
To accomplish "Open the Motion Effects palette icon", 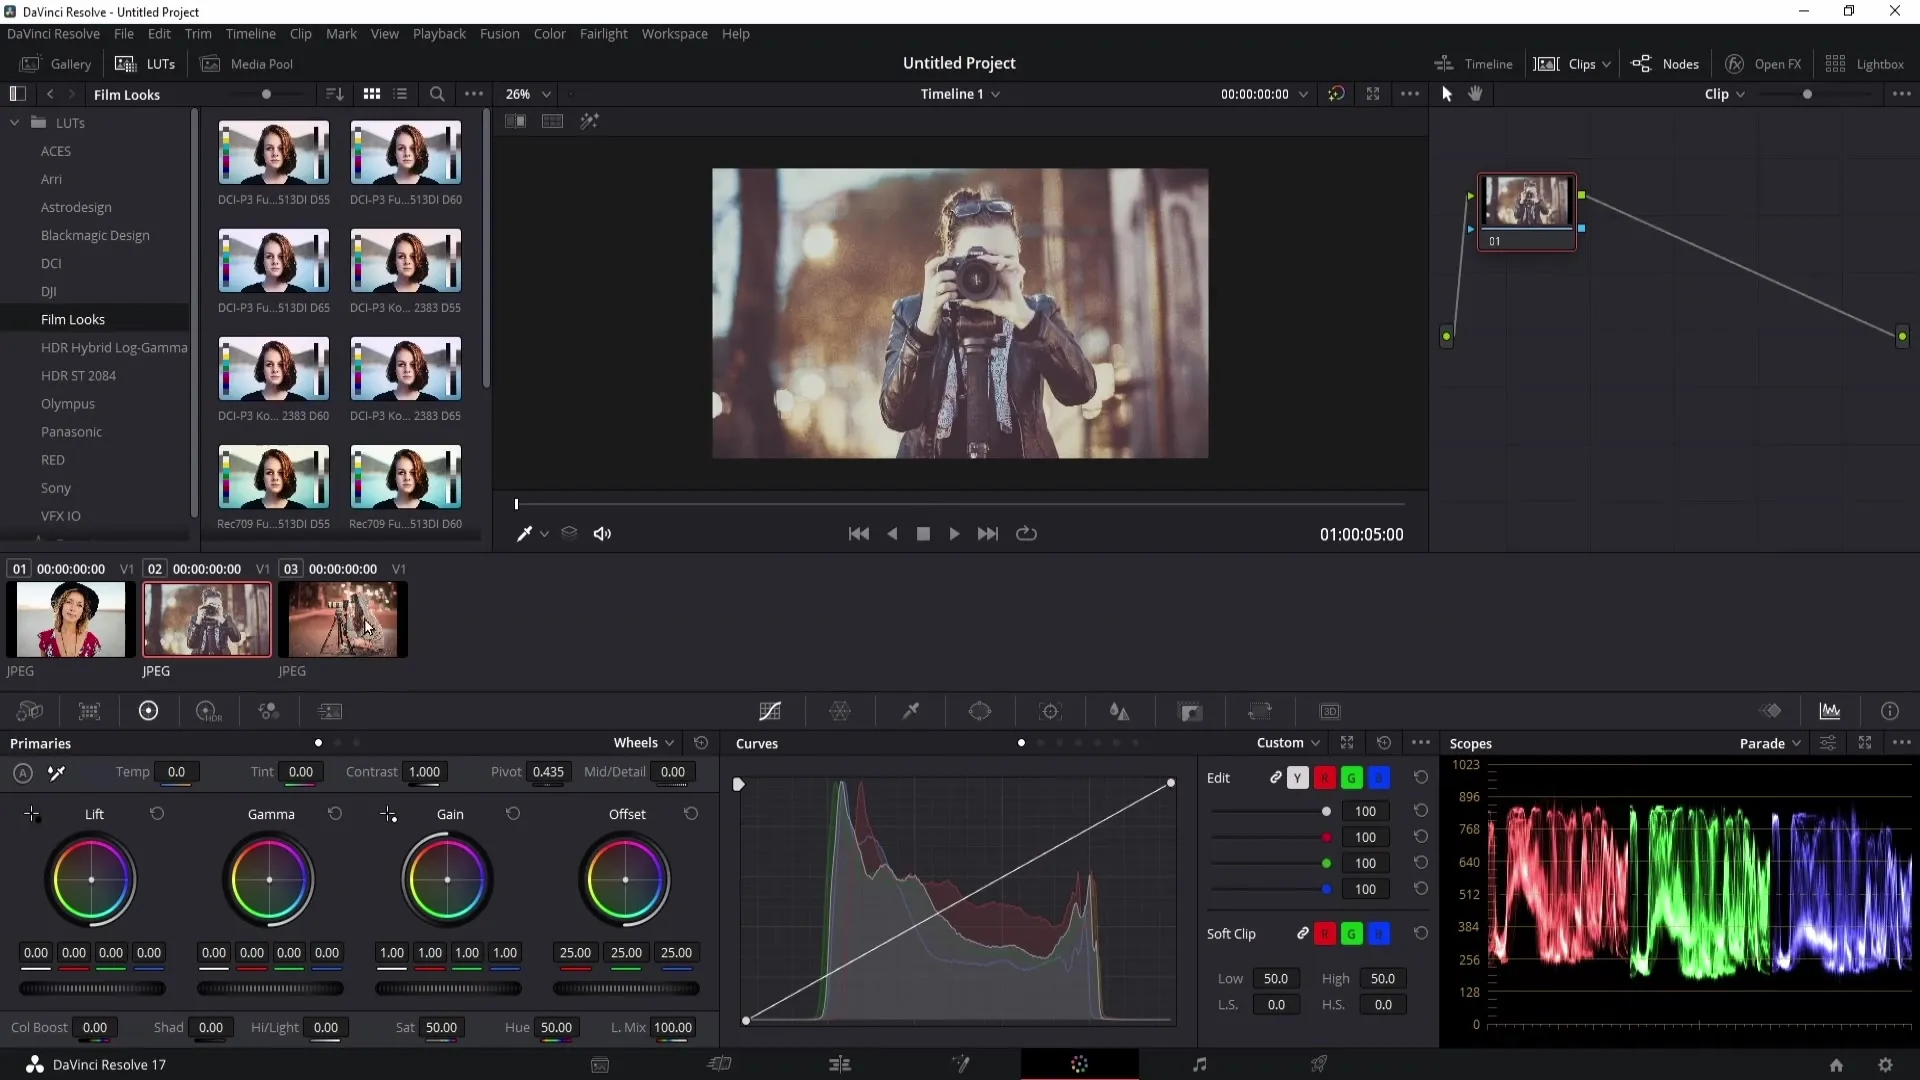I will pos(330,711).
